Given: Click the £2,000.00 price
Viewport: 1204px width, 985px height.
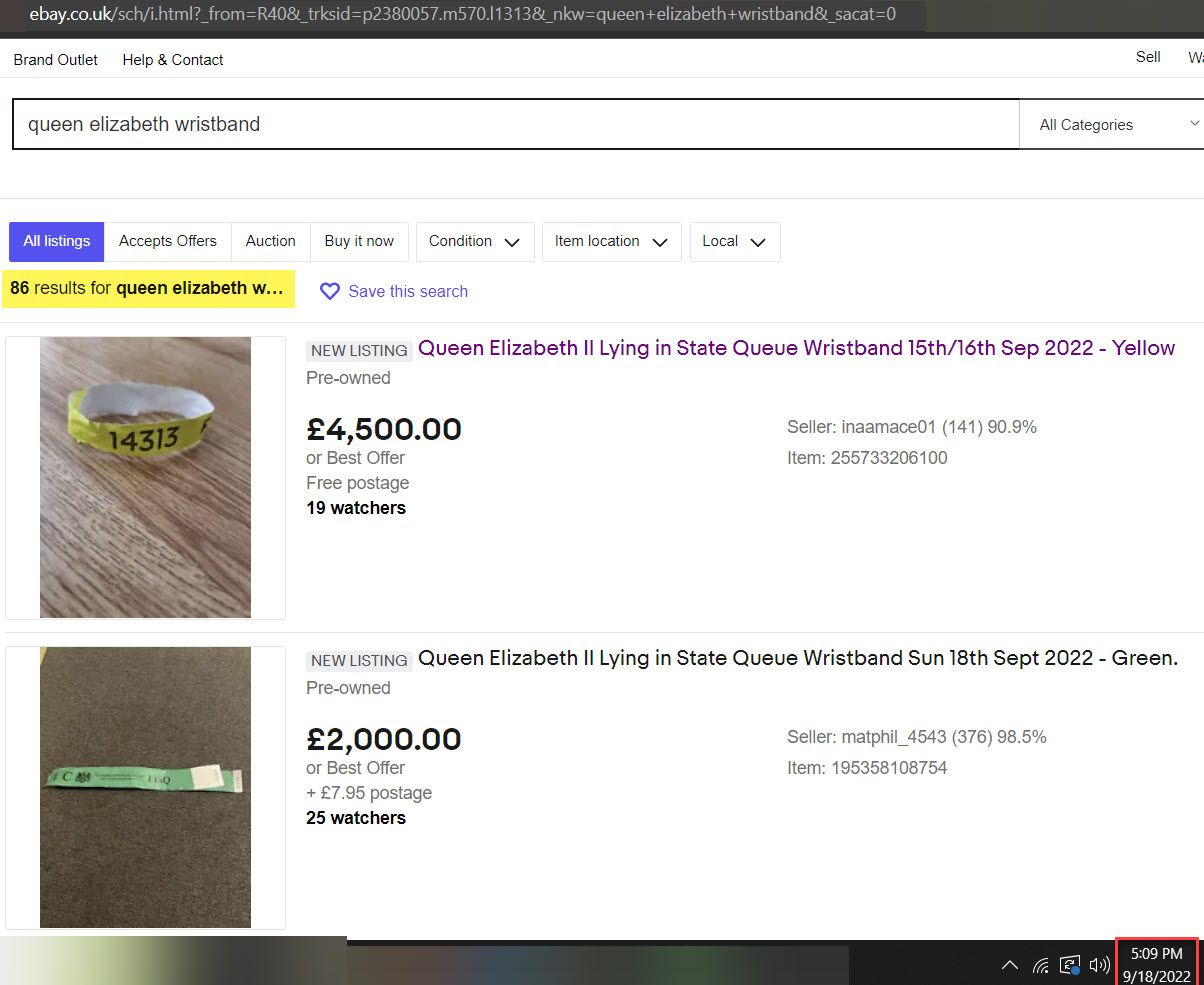Looking at the screenshot, I should [384, 740].
